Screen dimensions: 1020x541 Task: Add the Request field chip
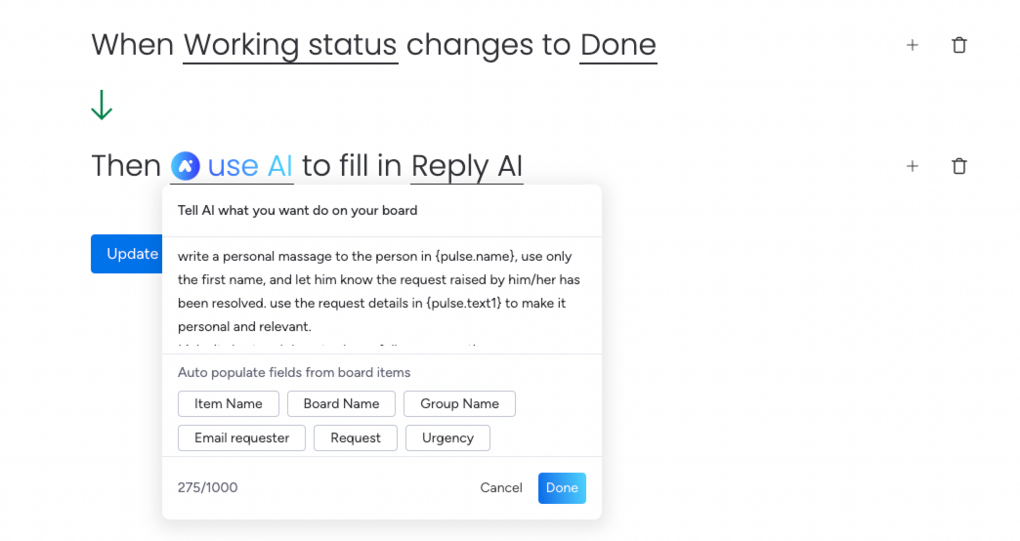point(355,438)
